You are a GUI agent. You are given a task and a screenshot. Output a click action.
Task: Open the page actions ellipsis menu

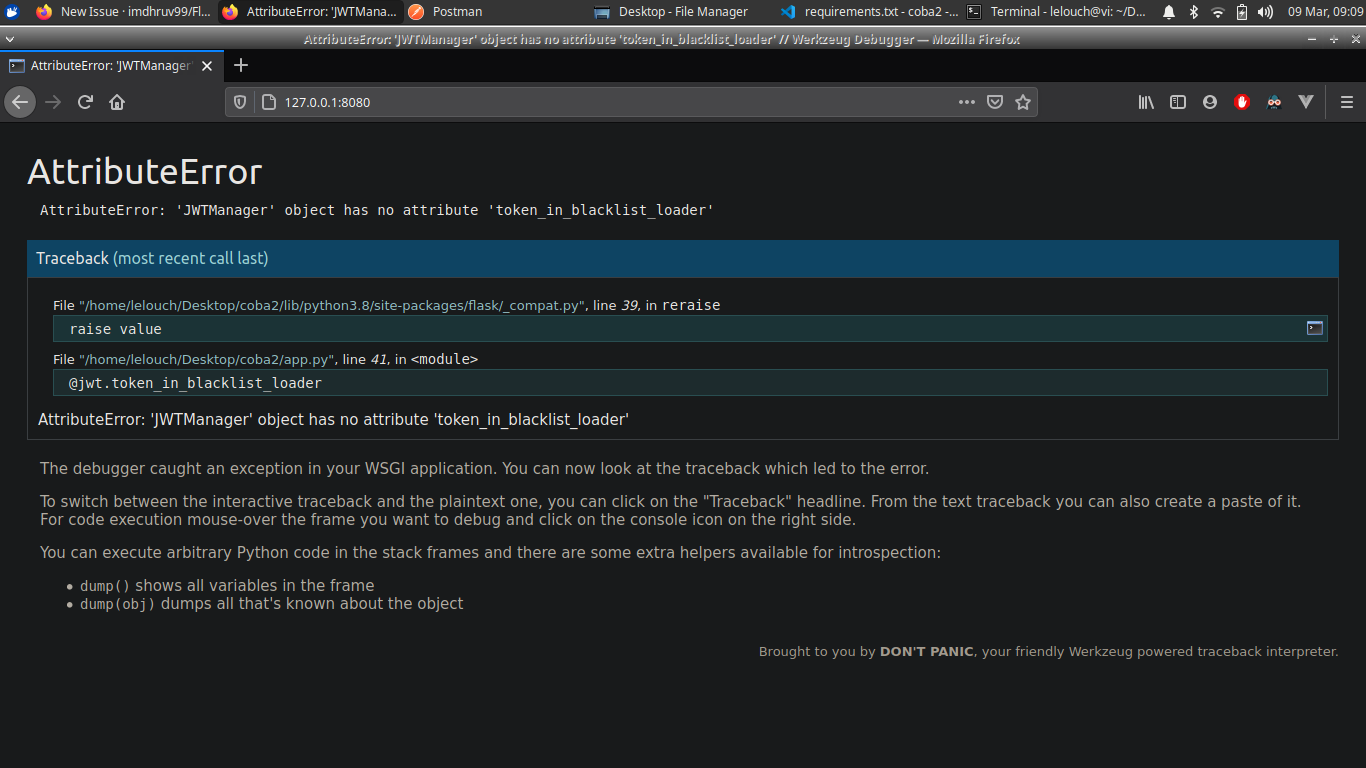[967, 101]
